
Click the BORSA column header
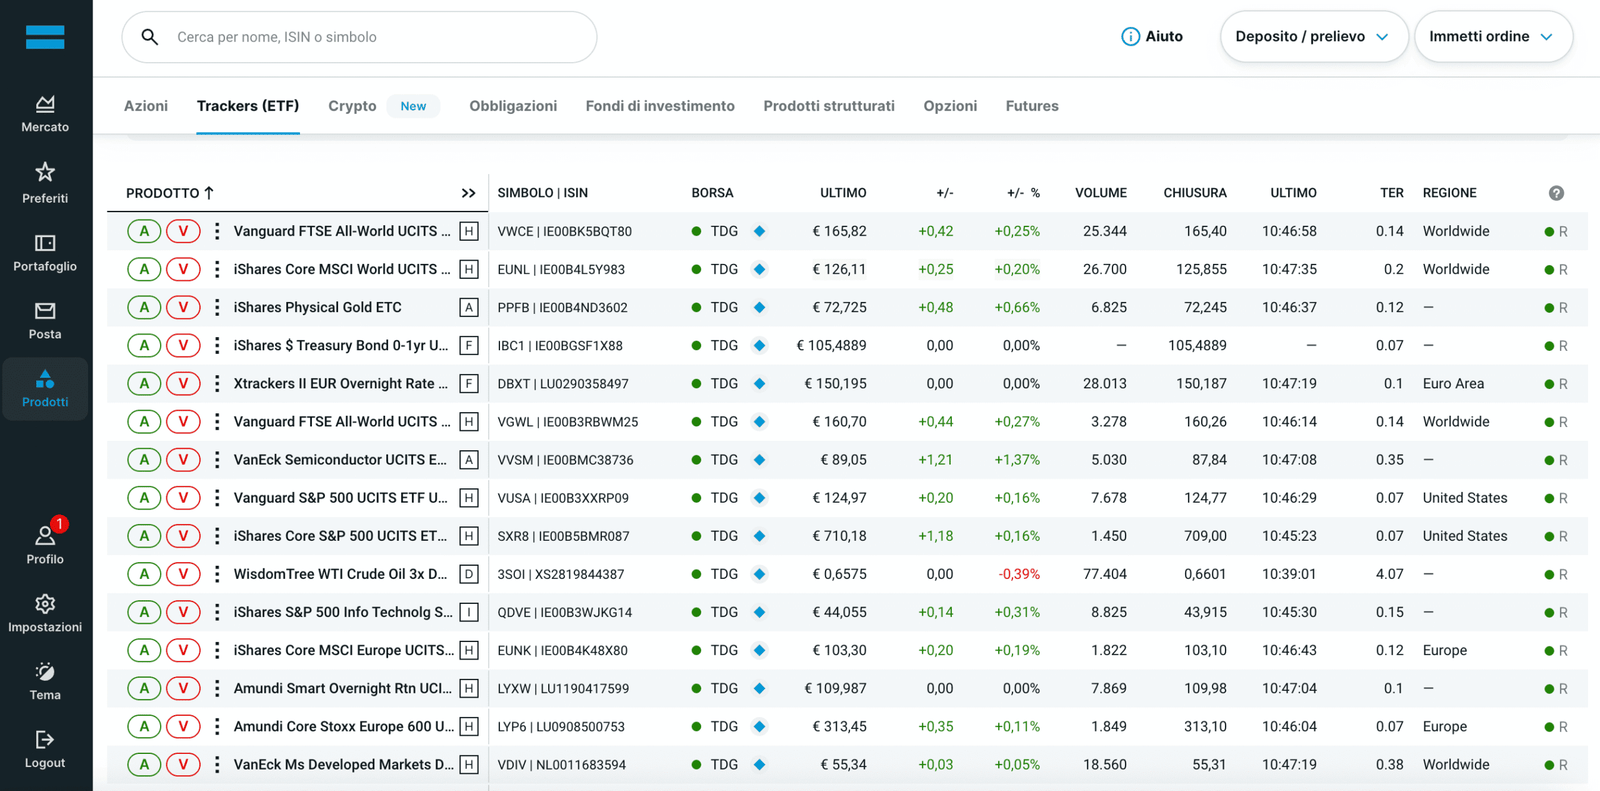click(x=712, y=193)
